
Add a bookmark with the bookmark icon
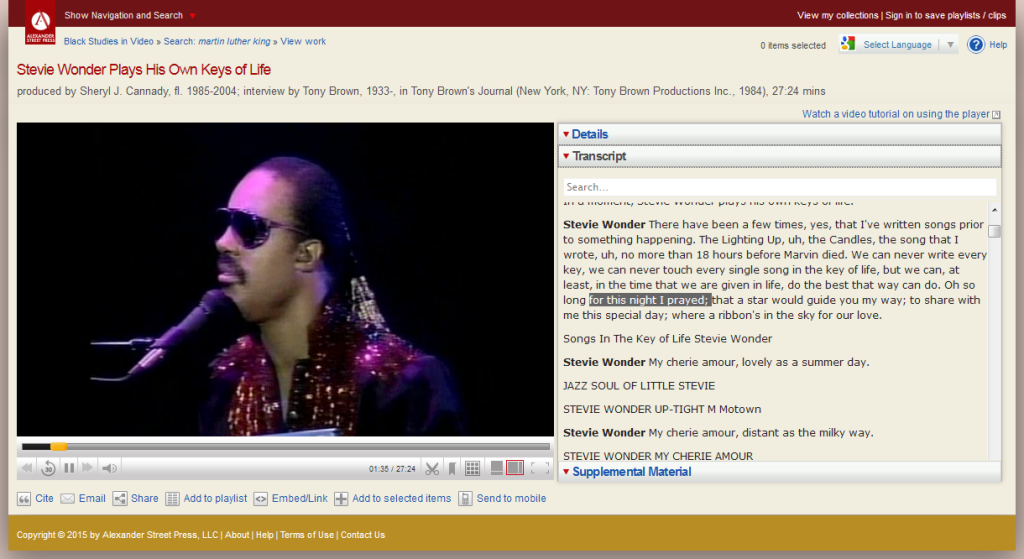(453, 468)
